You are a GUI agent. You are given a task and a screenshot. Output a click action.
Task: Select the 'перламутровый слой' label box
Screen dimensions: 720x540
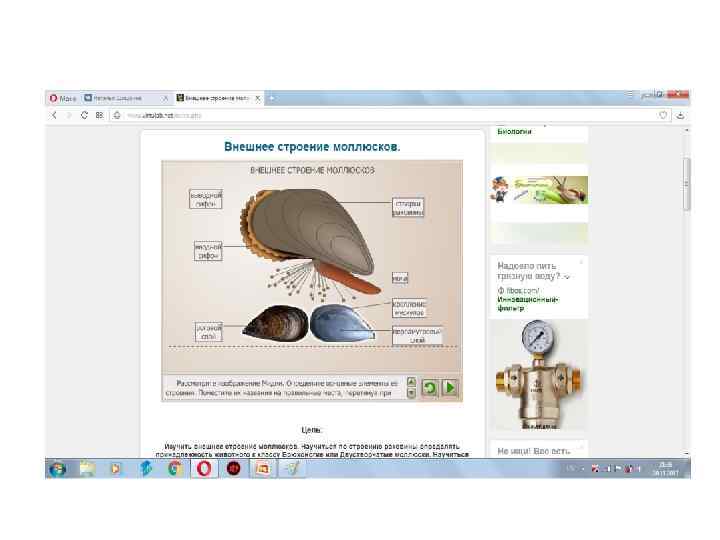417,336
